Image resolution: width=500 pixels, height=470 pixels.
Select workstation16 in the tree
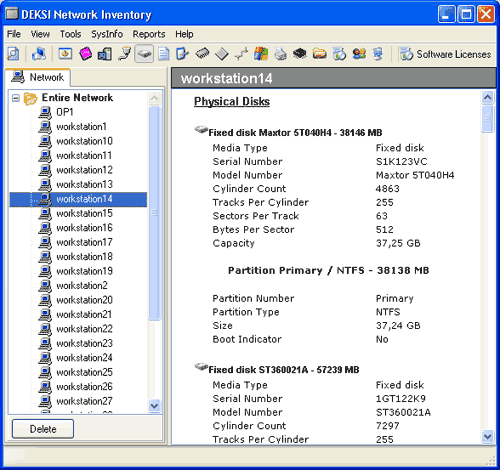[84, 228]
